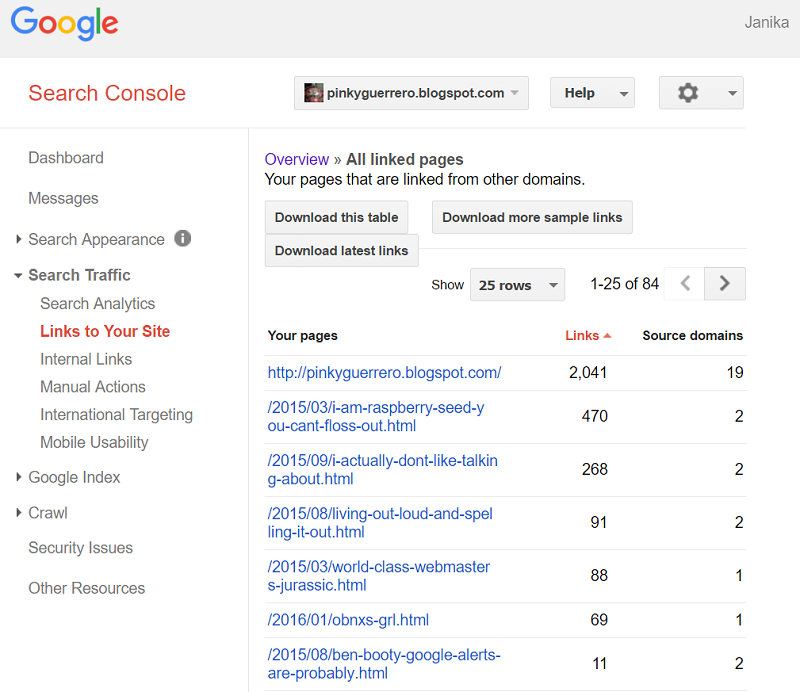The height and width of the screenshot is (692, 800).
Task: Go to previous page of results
Action: point(685,284)
